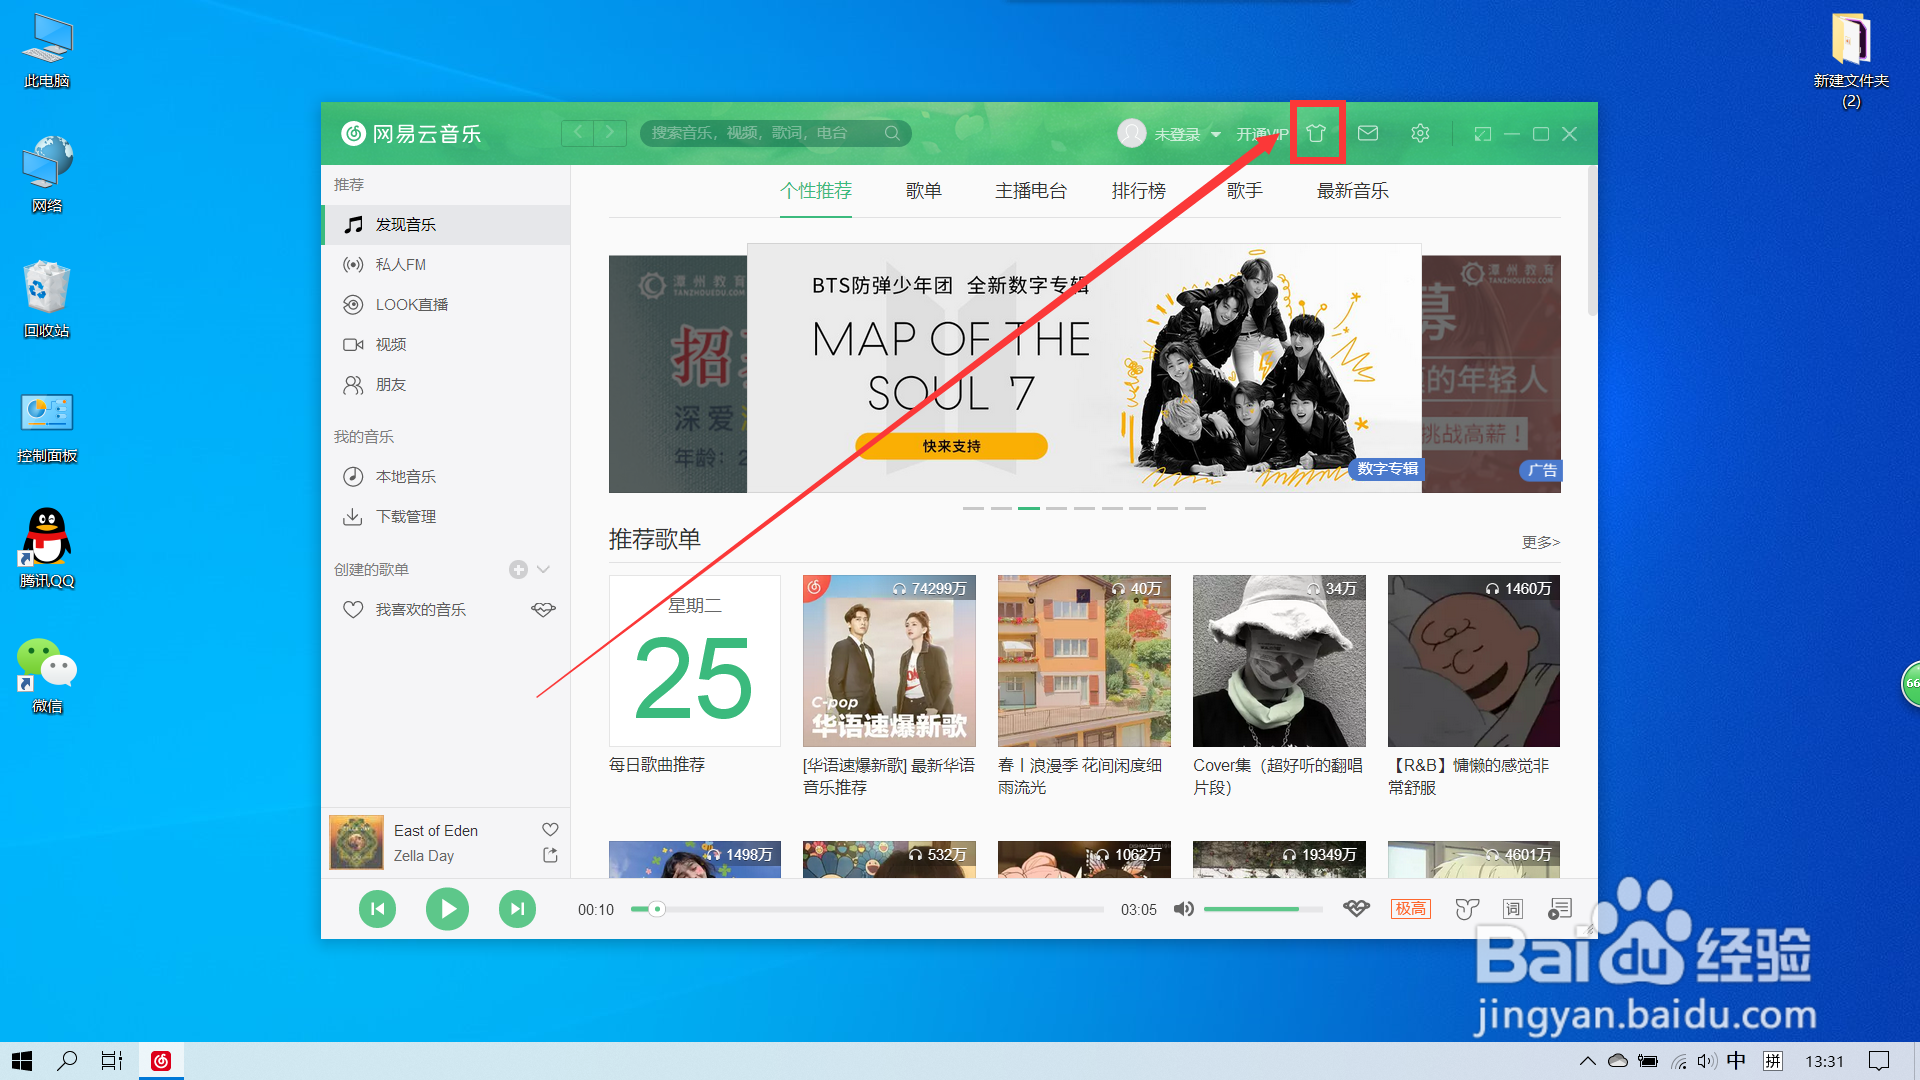Add a new created playlist
1920x1080 pixels.
tap(518, 569)
